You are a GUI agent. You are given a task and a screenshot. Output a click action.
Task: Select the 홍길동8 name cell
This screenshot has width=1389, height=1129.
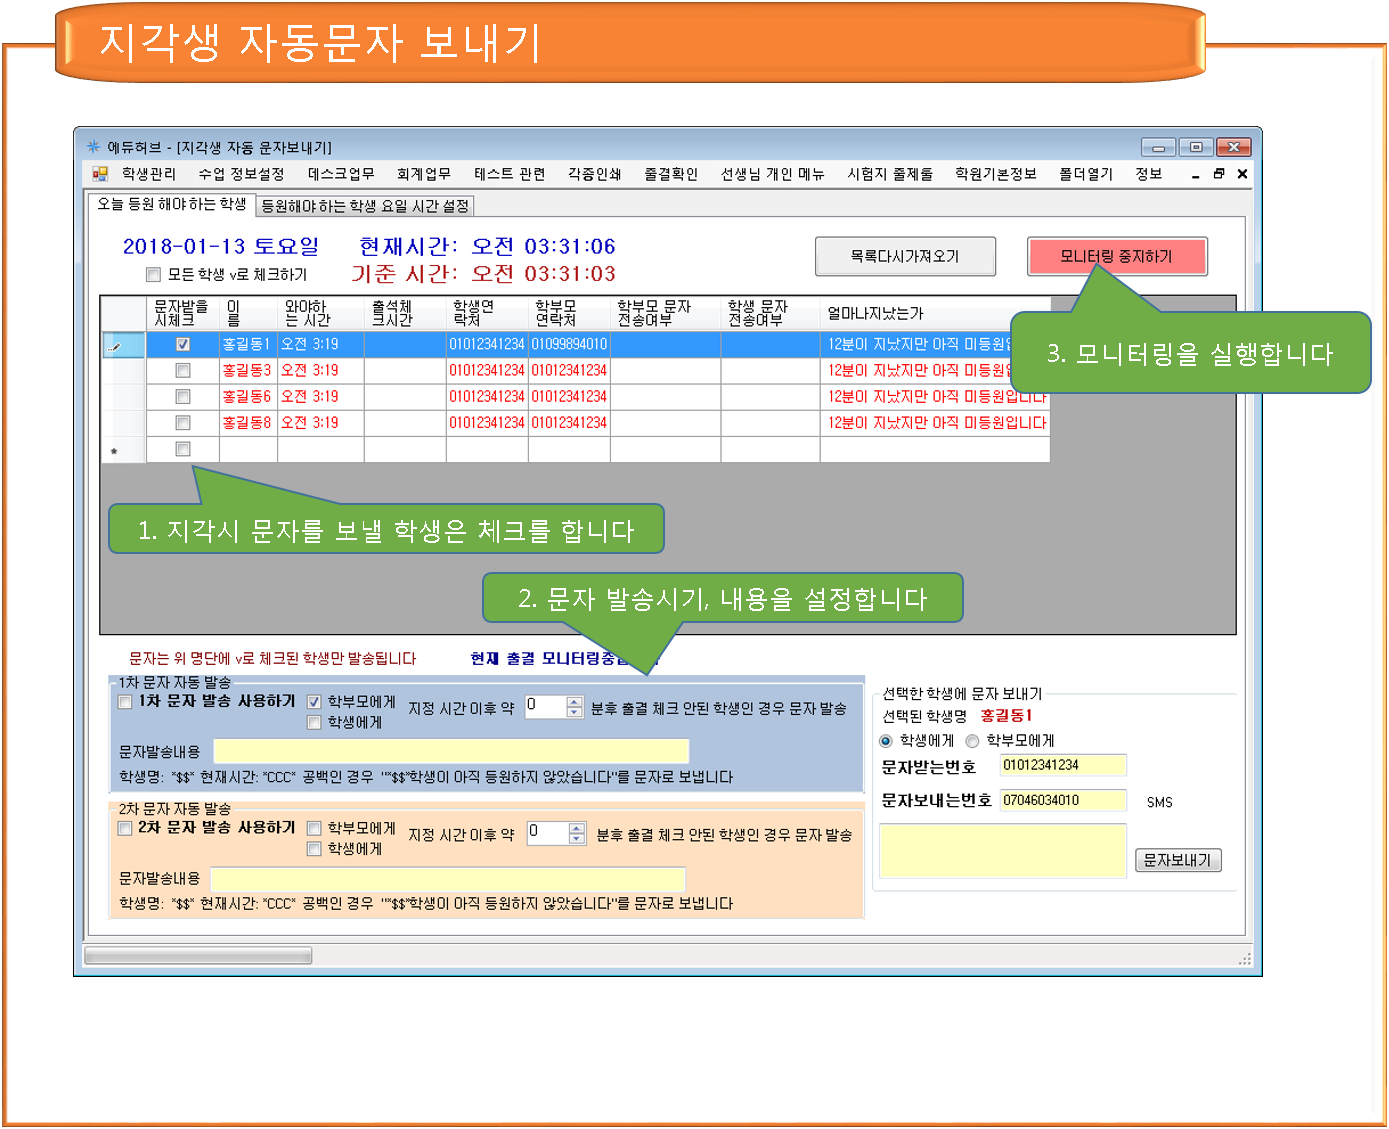pos(248,423)
